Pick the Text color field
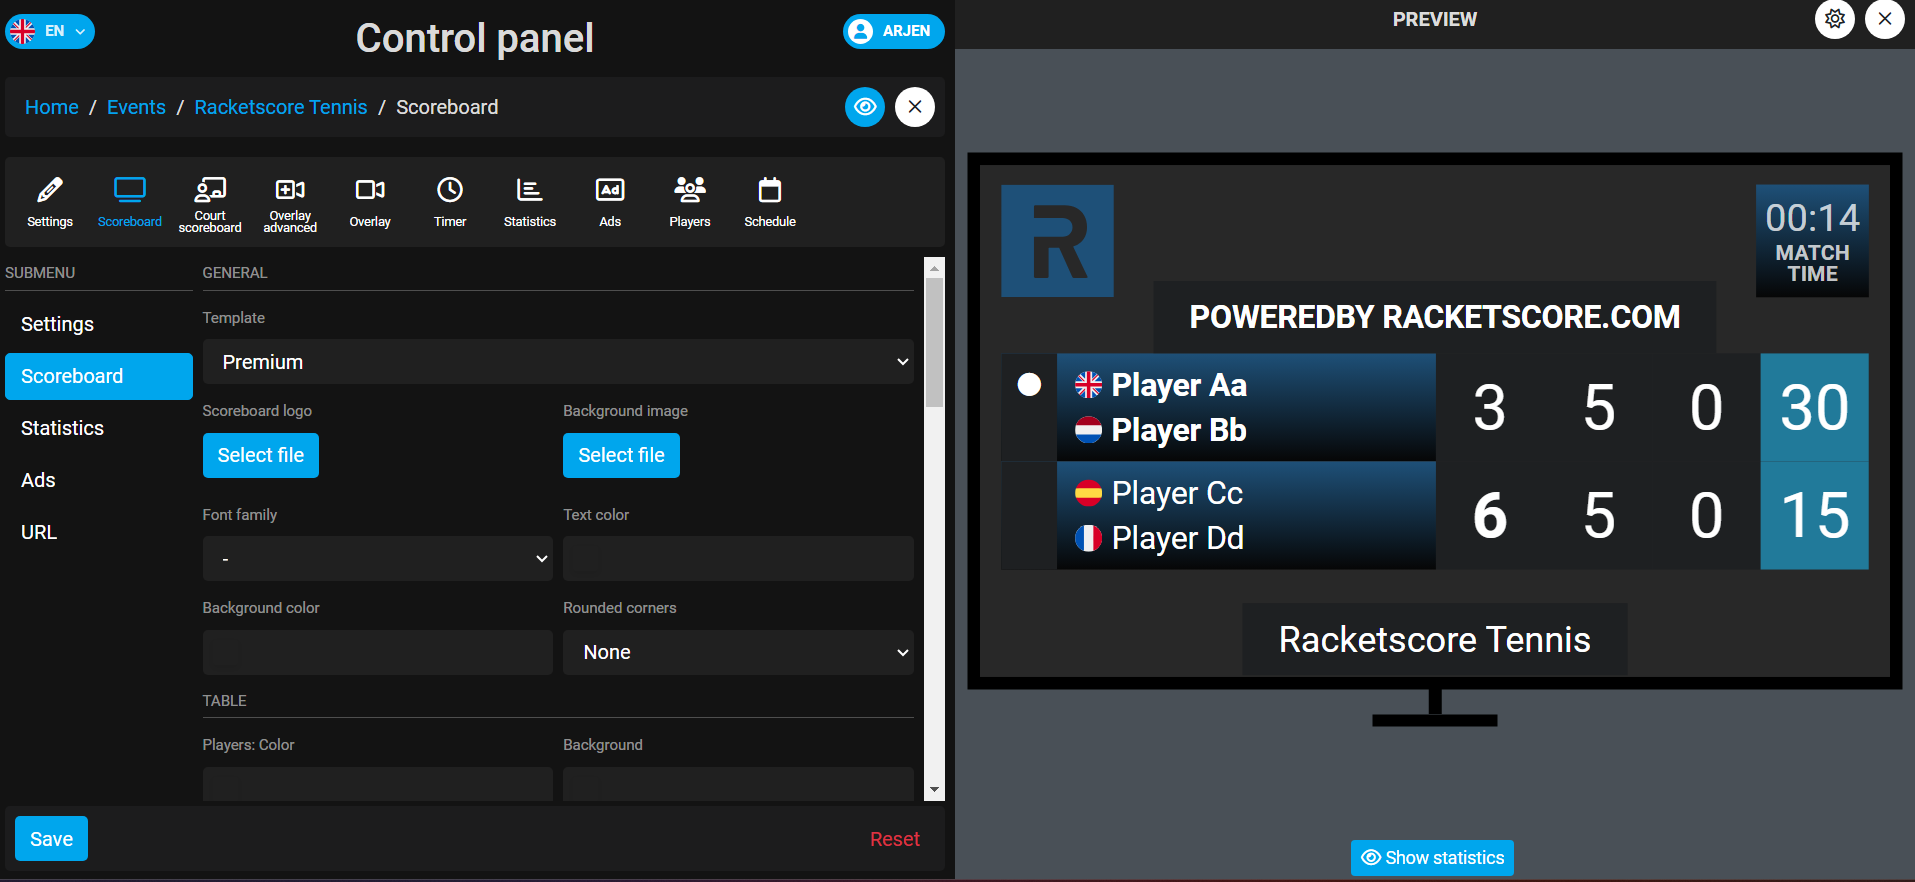 [738, 559]
